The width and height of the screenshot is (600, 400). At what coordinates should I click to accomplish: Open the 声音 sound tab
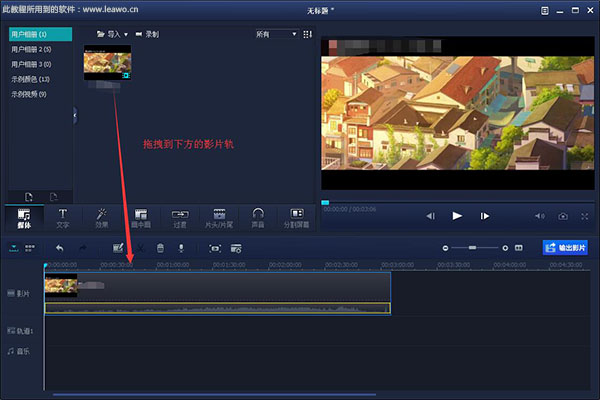[x=258, y=218]
